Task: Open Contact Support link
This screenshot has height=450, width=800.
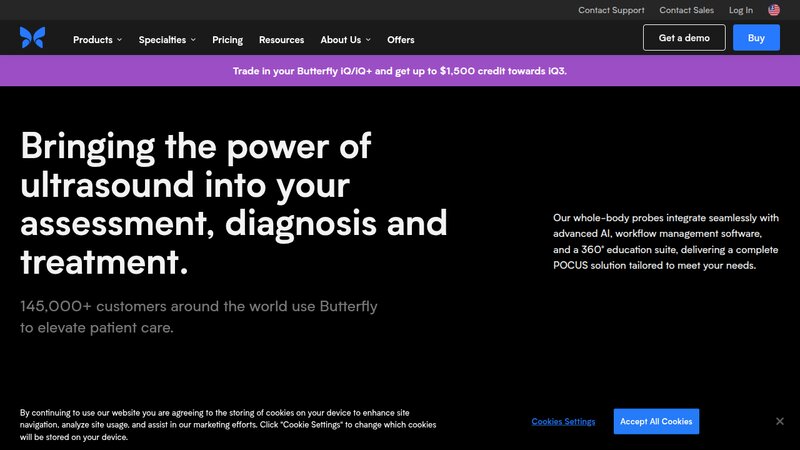Action: [x=611, y=10]
